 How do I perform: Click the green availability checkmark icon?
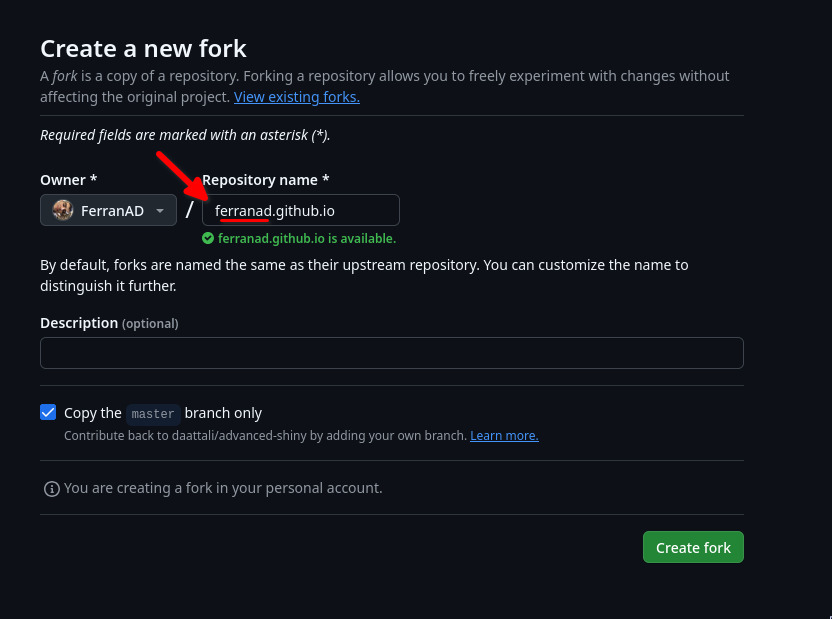(208, 239)
